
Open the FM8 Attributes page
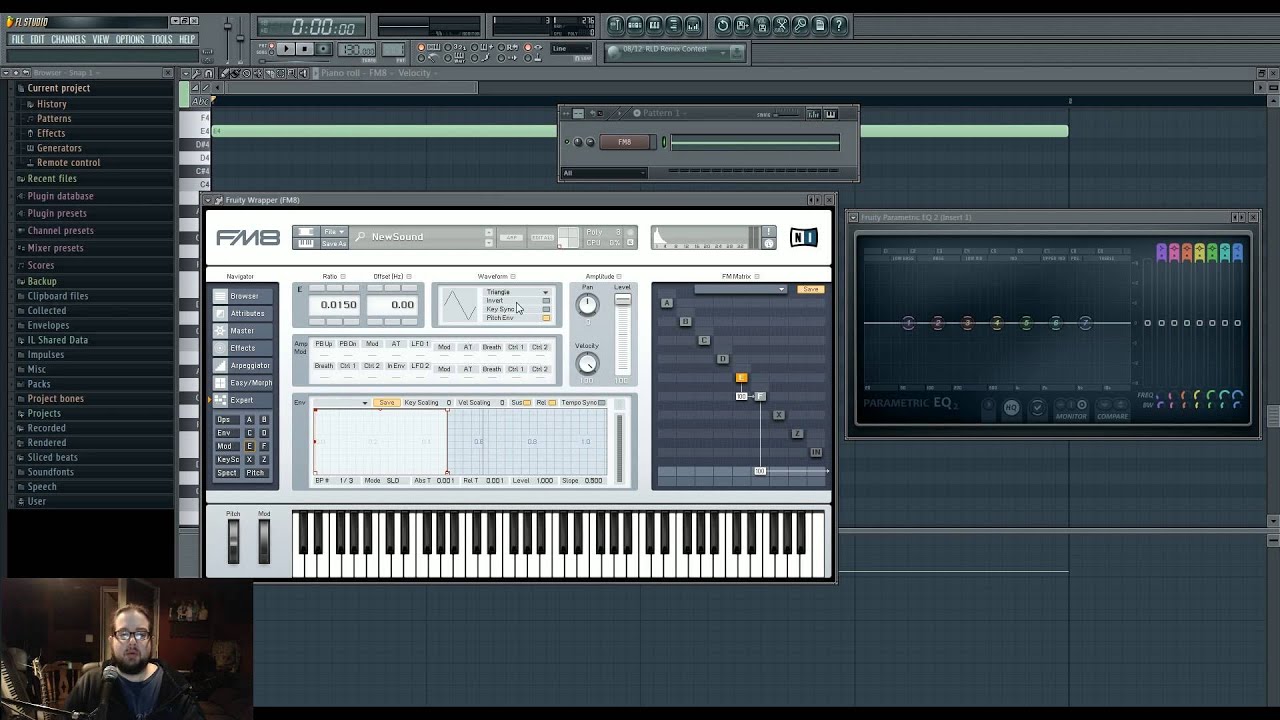pyautogui.click(x=243, y=313)
